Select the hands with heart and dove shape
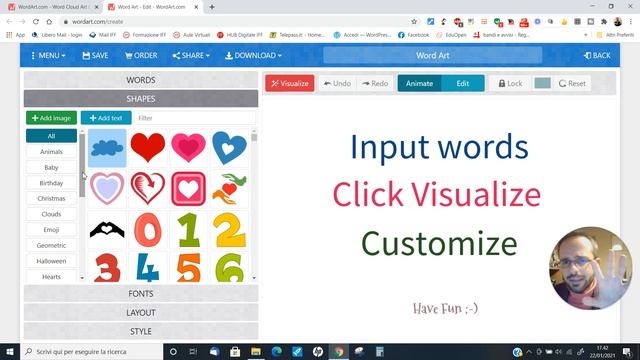Screen dimensions: 640x360 229,189
